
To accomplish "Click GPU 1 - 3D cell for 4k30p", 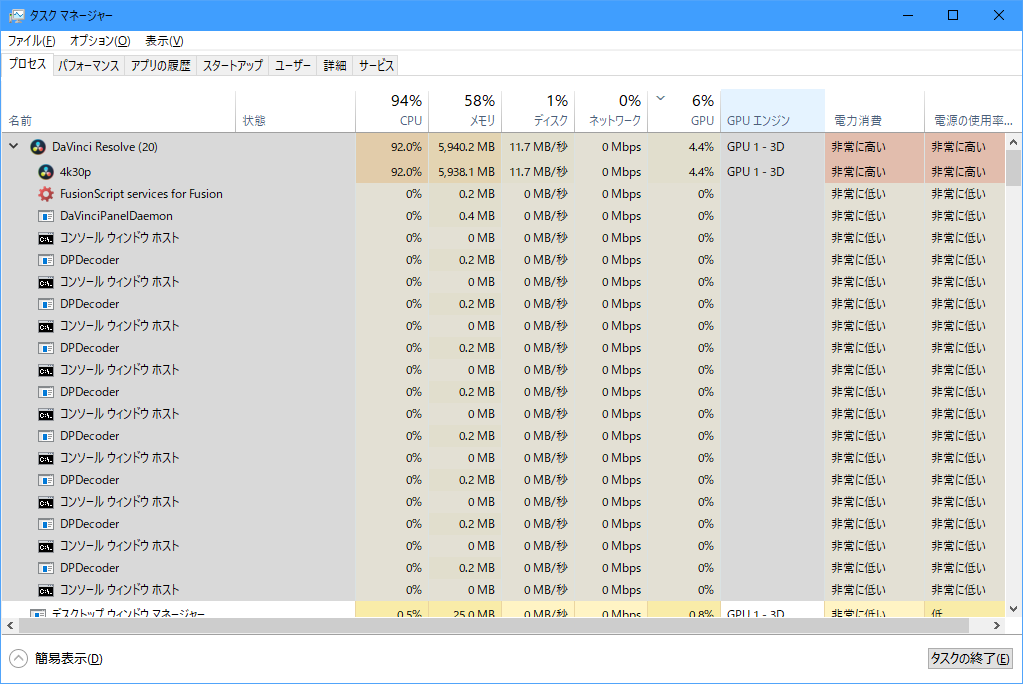I will tap(772, 172).
